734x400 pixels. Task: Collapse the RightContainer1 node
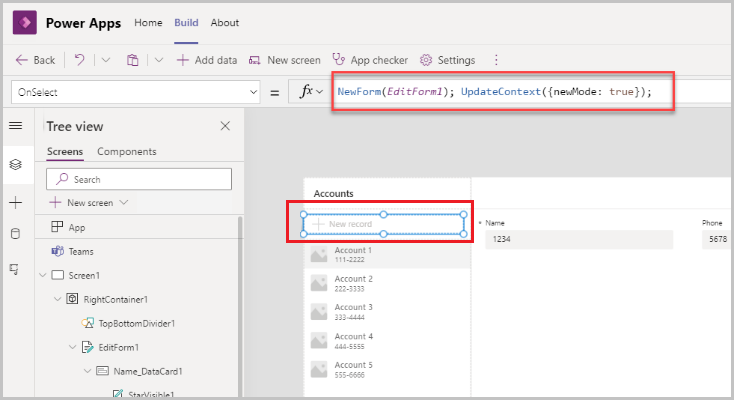tap(58, 299)
